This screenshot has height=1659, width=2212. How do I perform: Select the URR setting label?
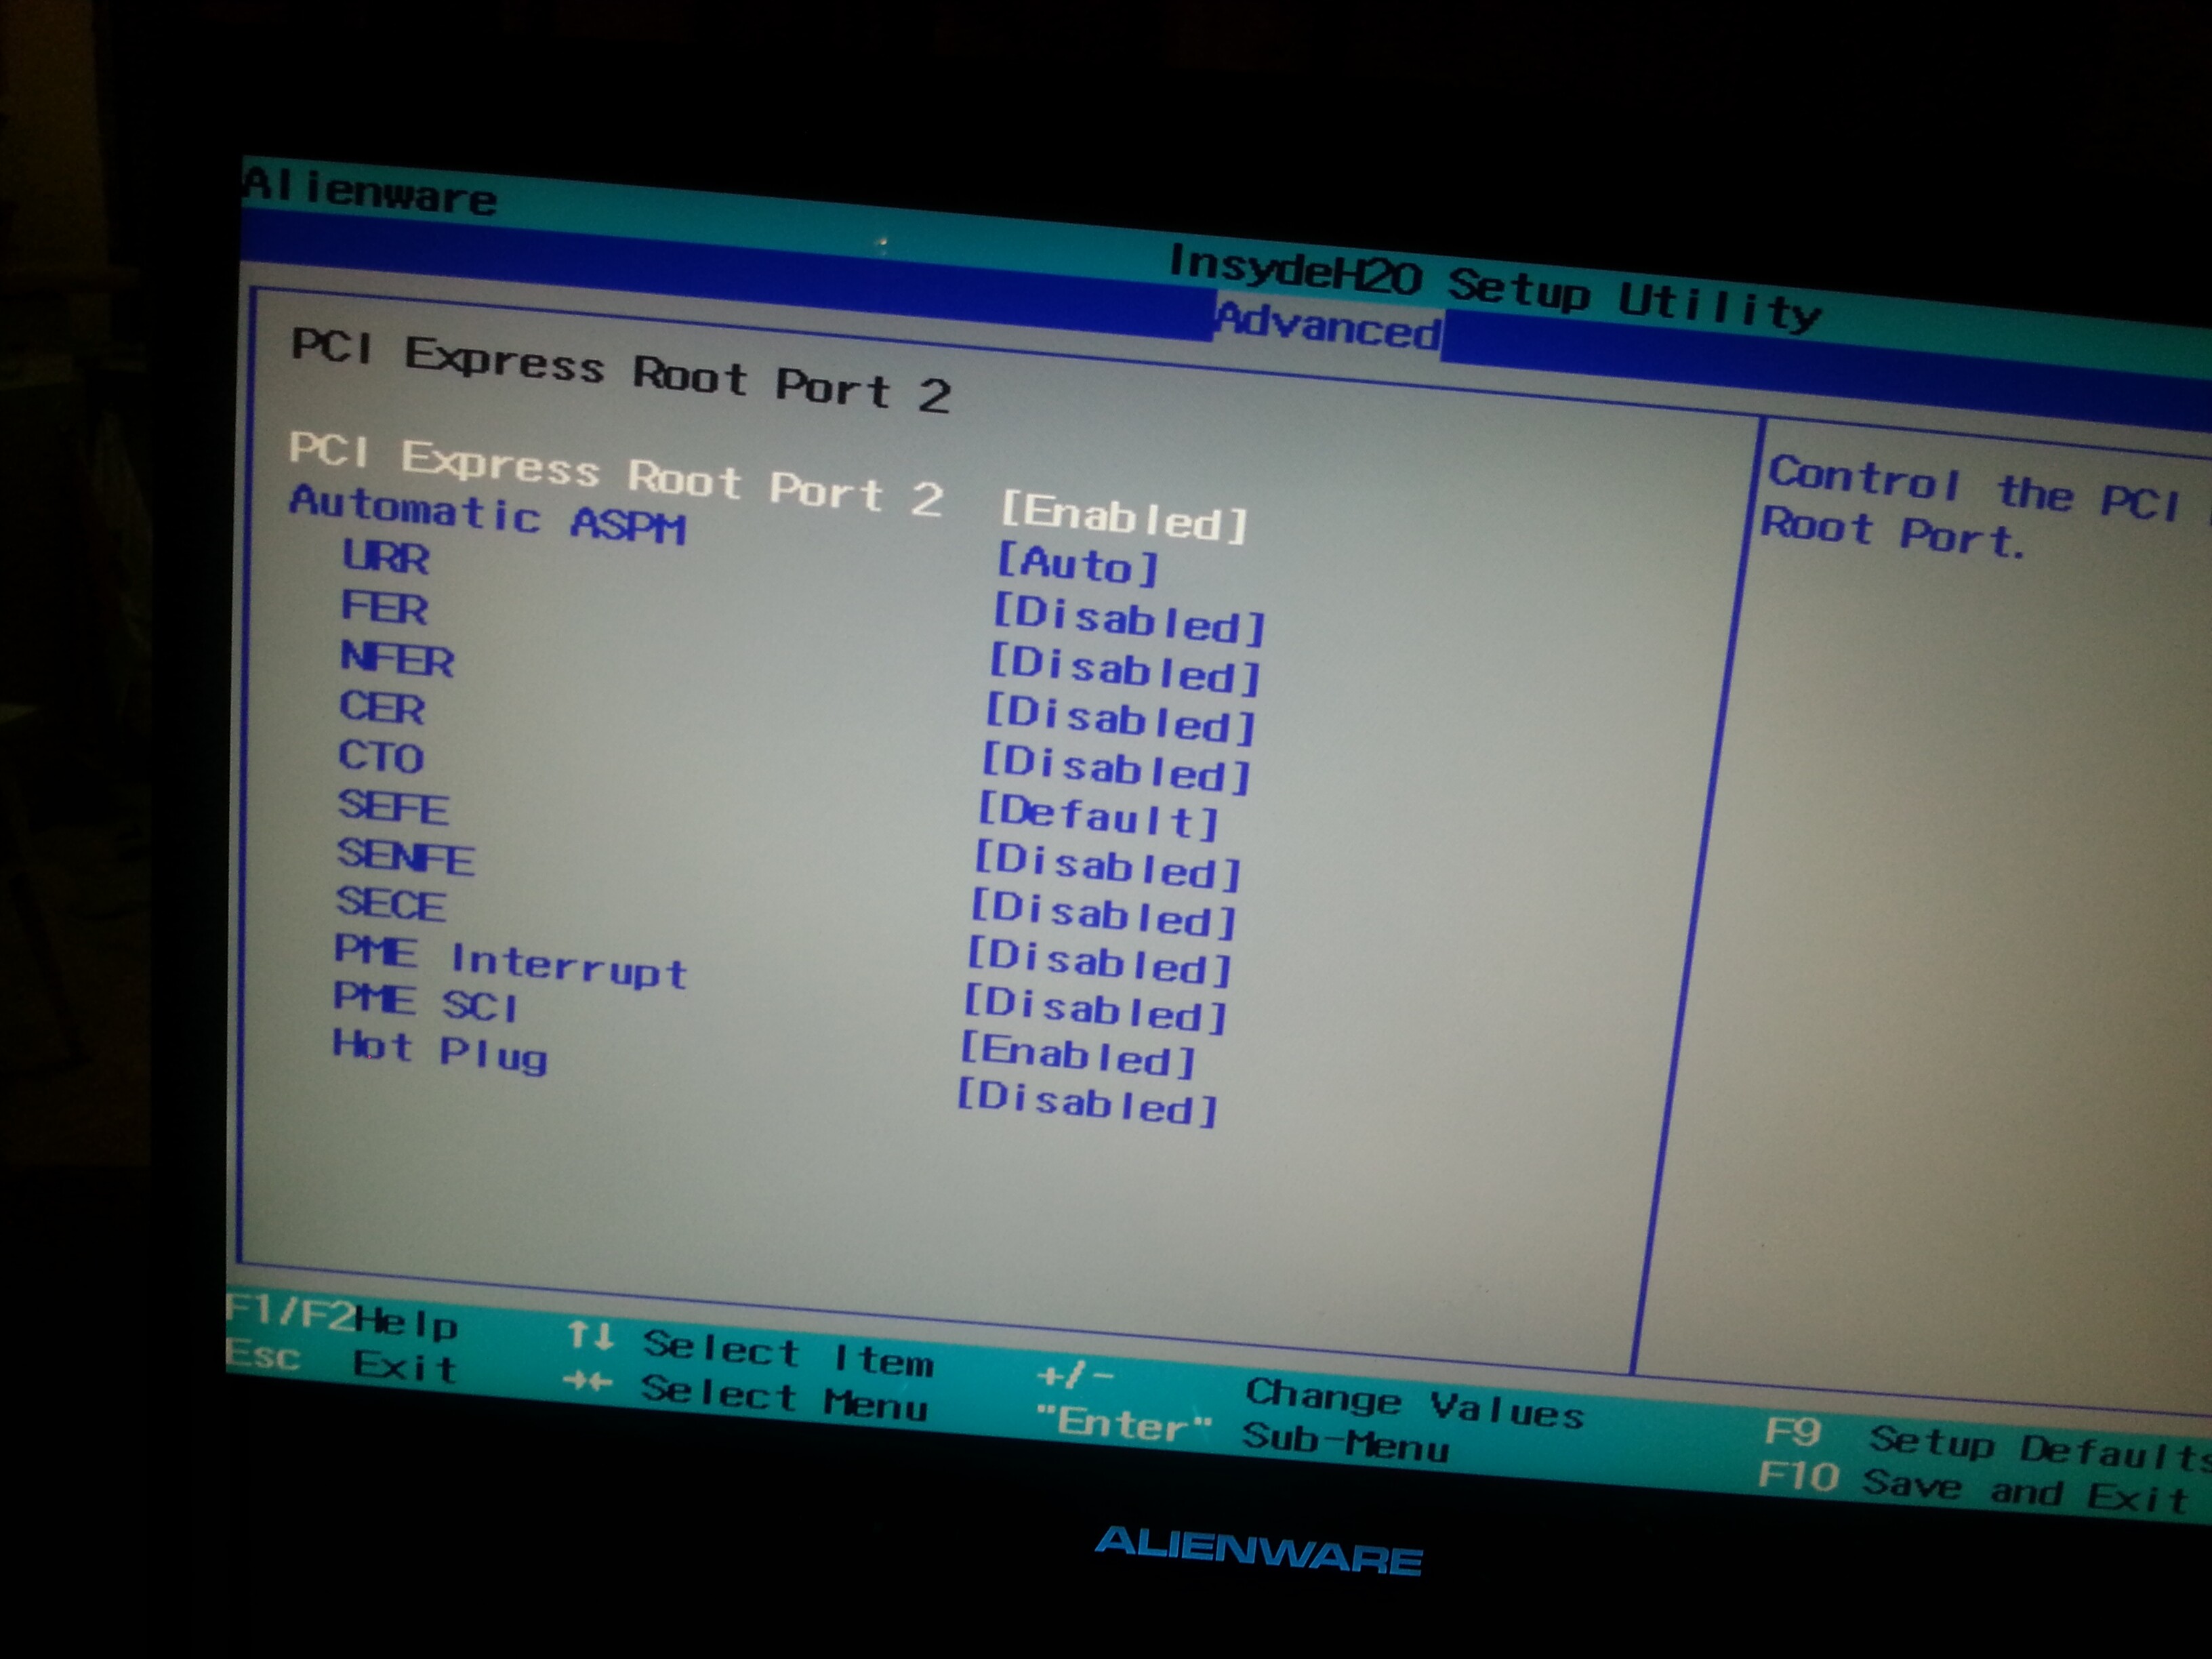tap(386, 557)
